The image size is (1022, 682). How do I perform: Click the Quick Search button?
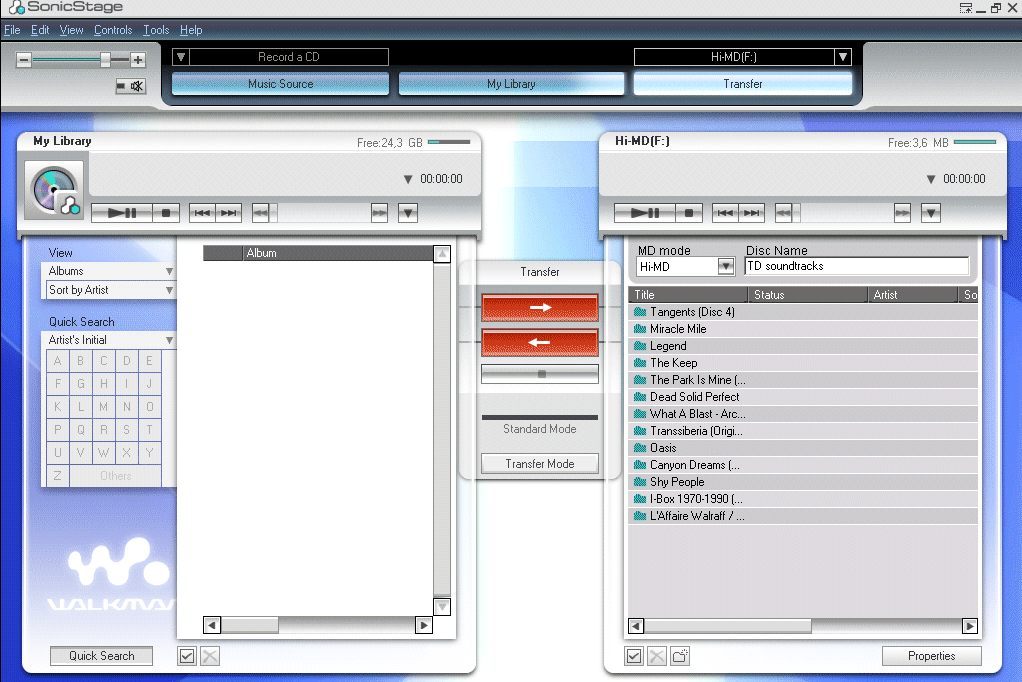102,656
